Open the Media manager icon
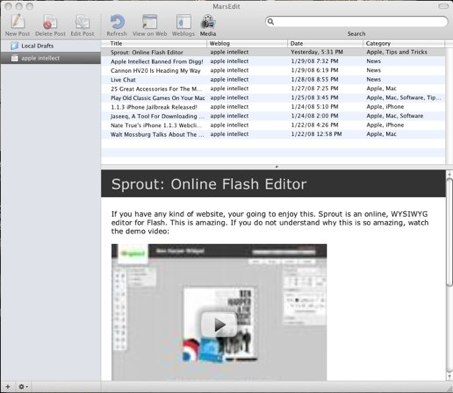Image resolution: width=453 pixels, height=393 pixels. point(208,22)
